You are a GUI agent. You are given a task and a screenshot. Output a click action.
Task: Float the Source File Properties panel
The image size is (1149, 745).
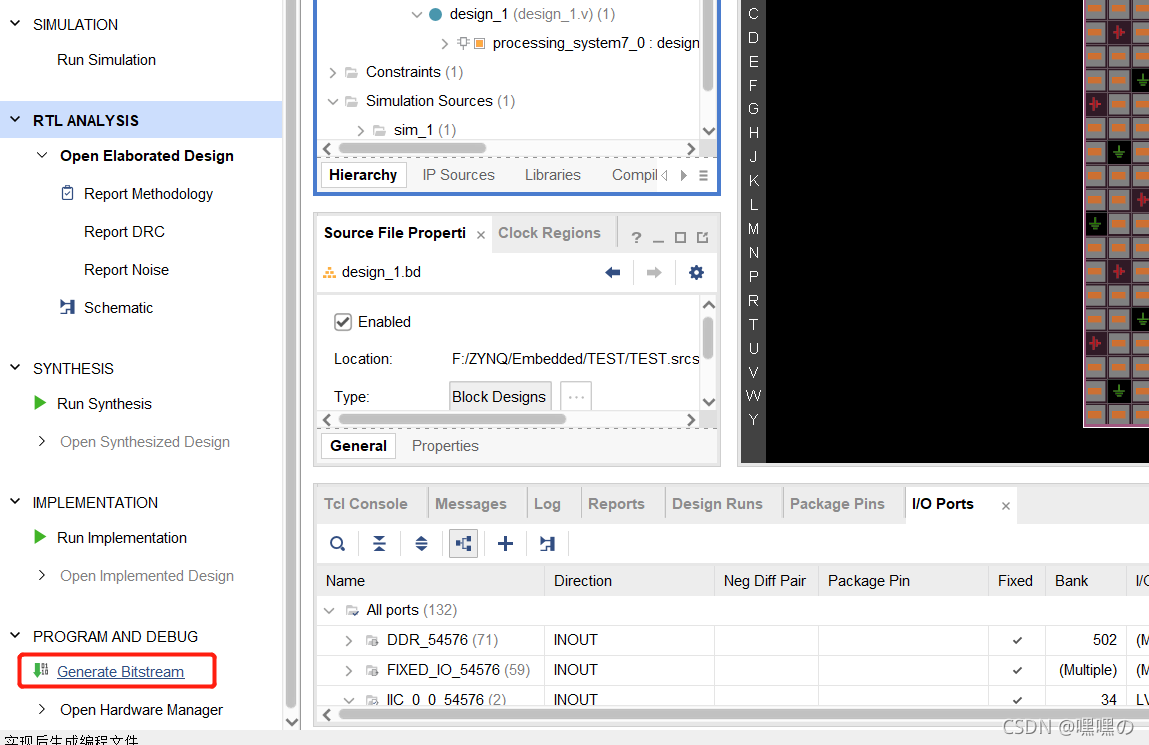click(703, 237)
